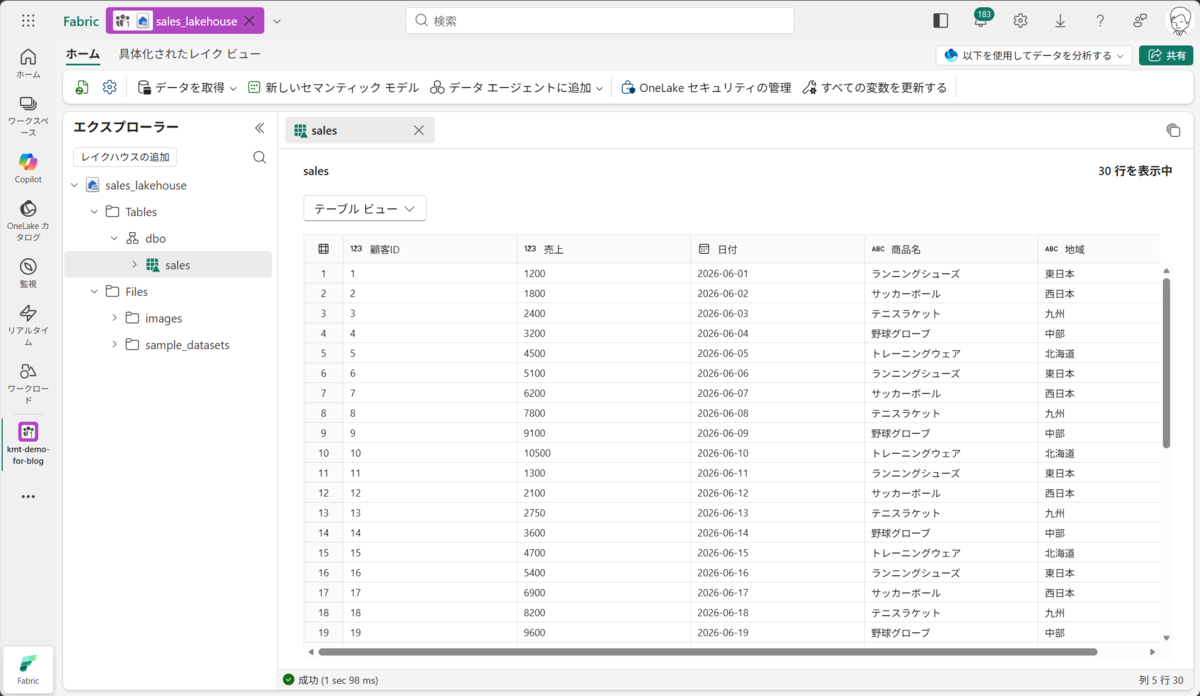The image size is (1200, 696).
Task: Open the app launcher waffle menu
Action: 28,21
